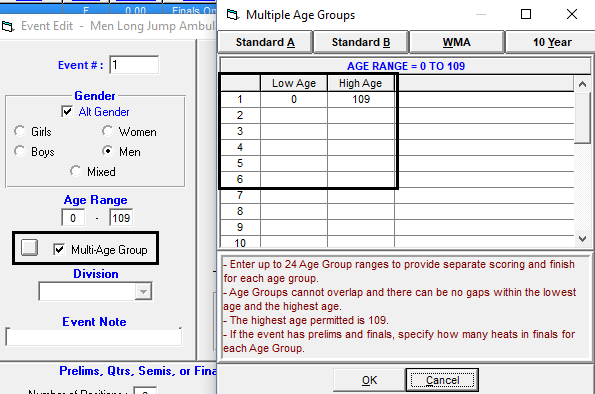Click the High Age column header
595x394 pixels.
[361, 83]
